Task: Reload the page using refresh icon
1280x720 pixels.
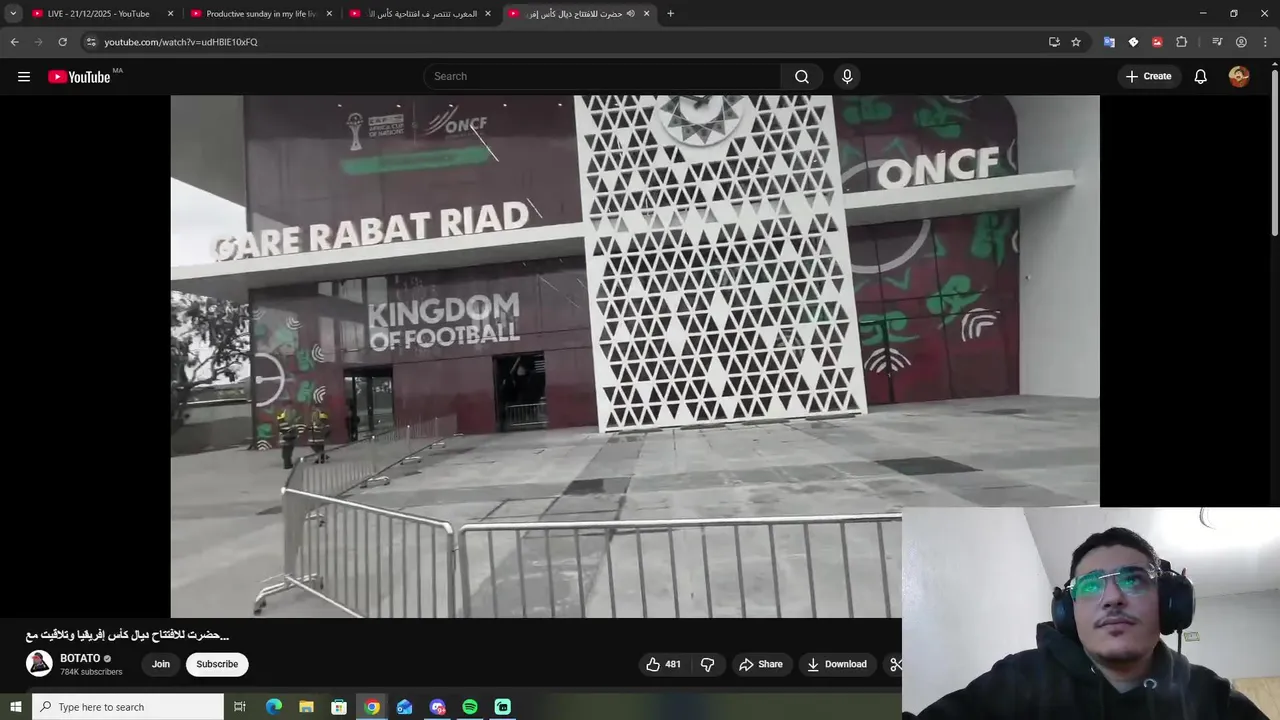Action: tap(62, 42)
